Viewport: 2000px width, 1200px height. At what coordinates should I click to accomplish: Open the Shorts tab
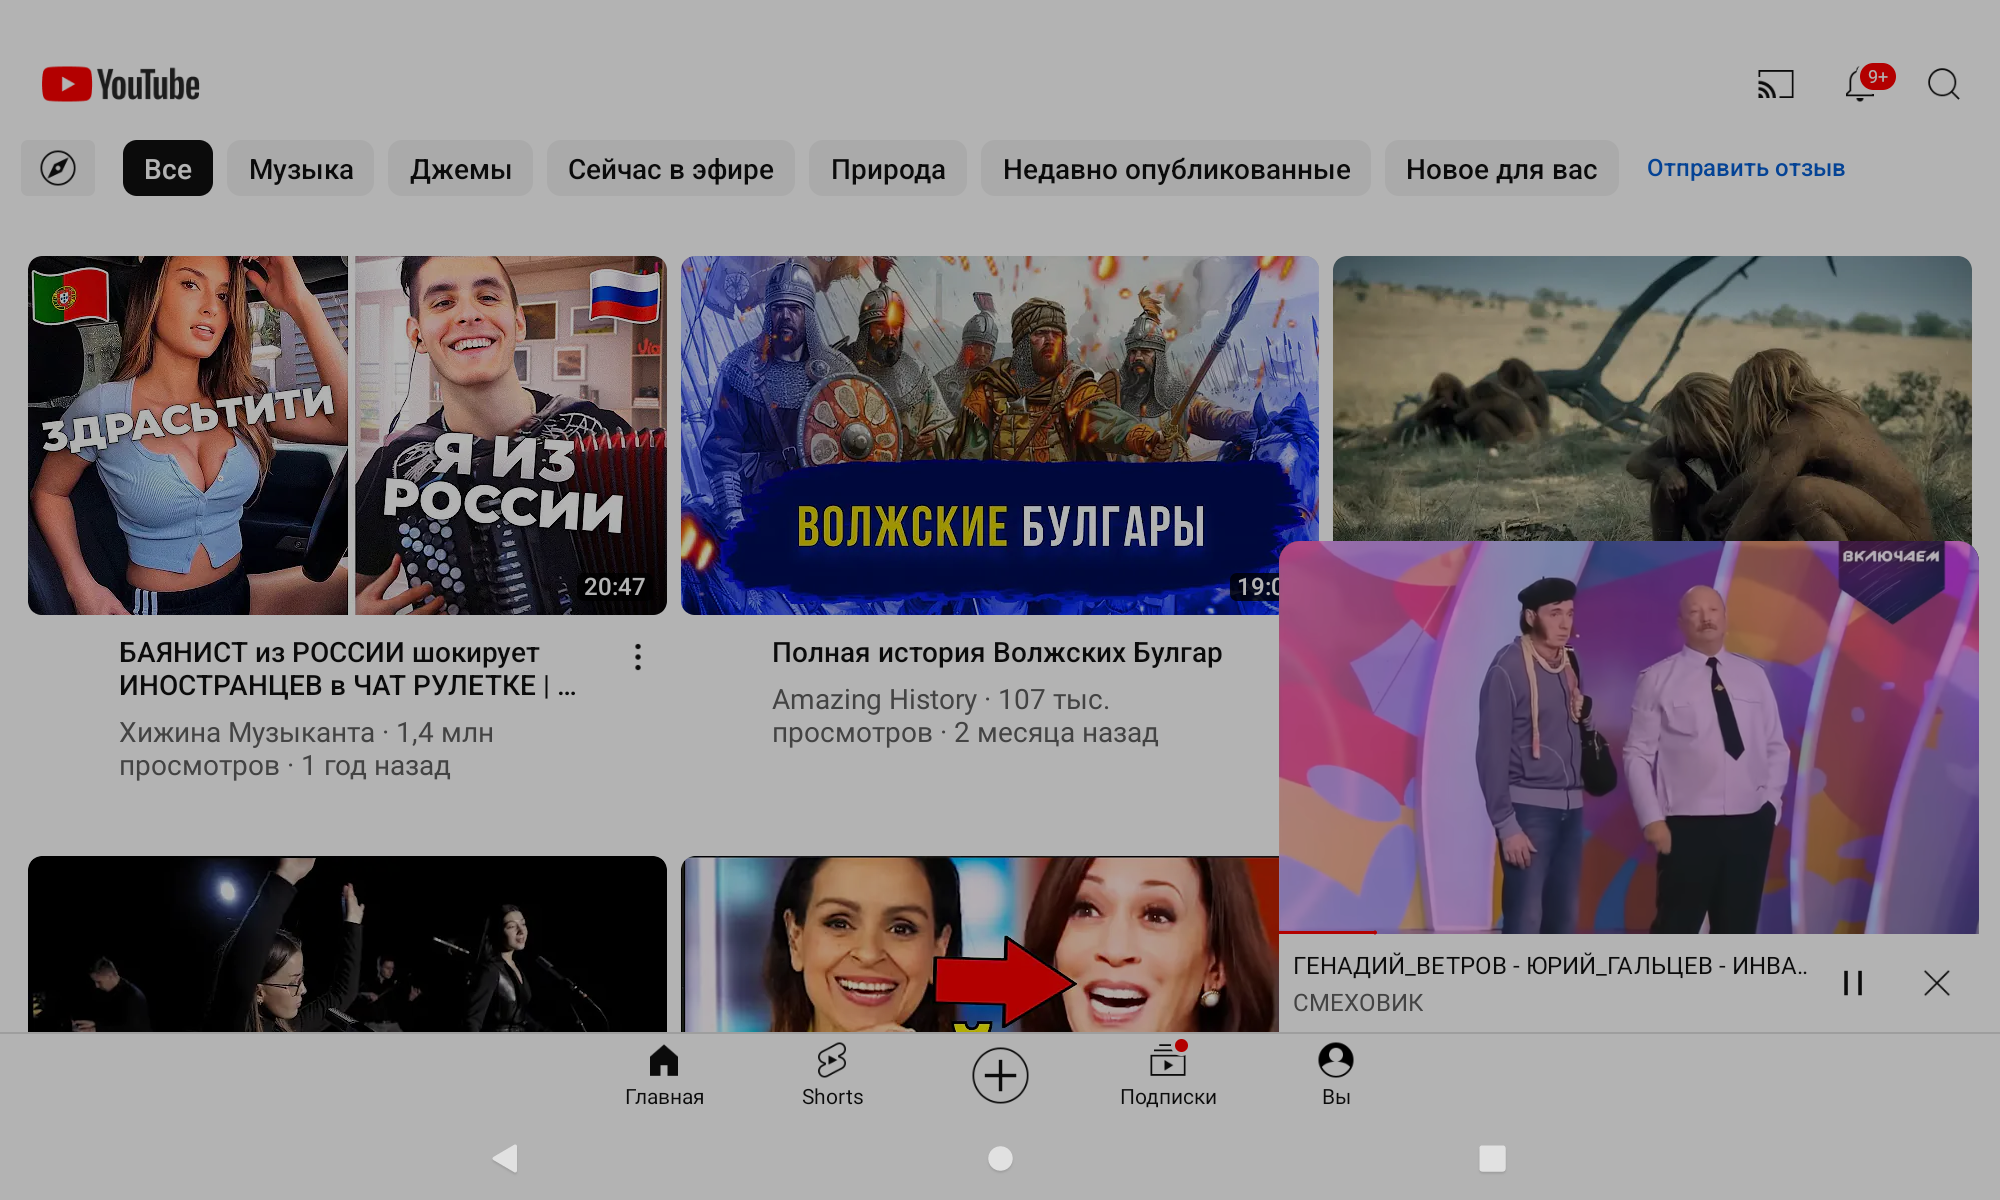[x=832, y=1076]
